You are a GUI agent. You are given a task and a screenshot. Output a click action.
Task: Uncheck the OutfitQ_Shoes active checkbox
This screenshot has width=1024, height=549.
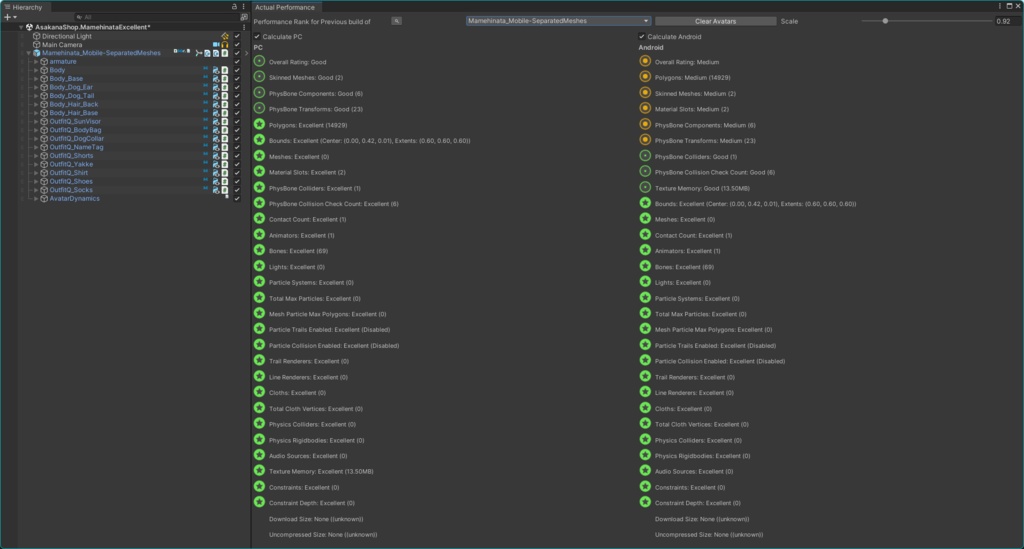tap(237, 181)
